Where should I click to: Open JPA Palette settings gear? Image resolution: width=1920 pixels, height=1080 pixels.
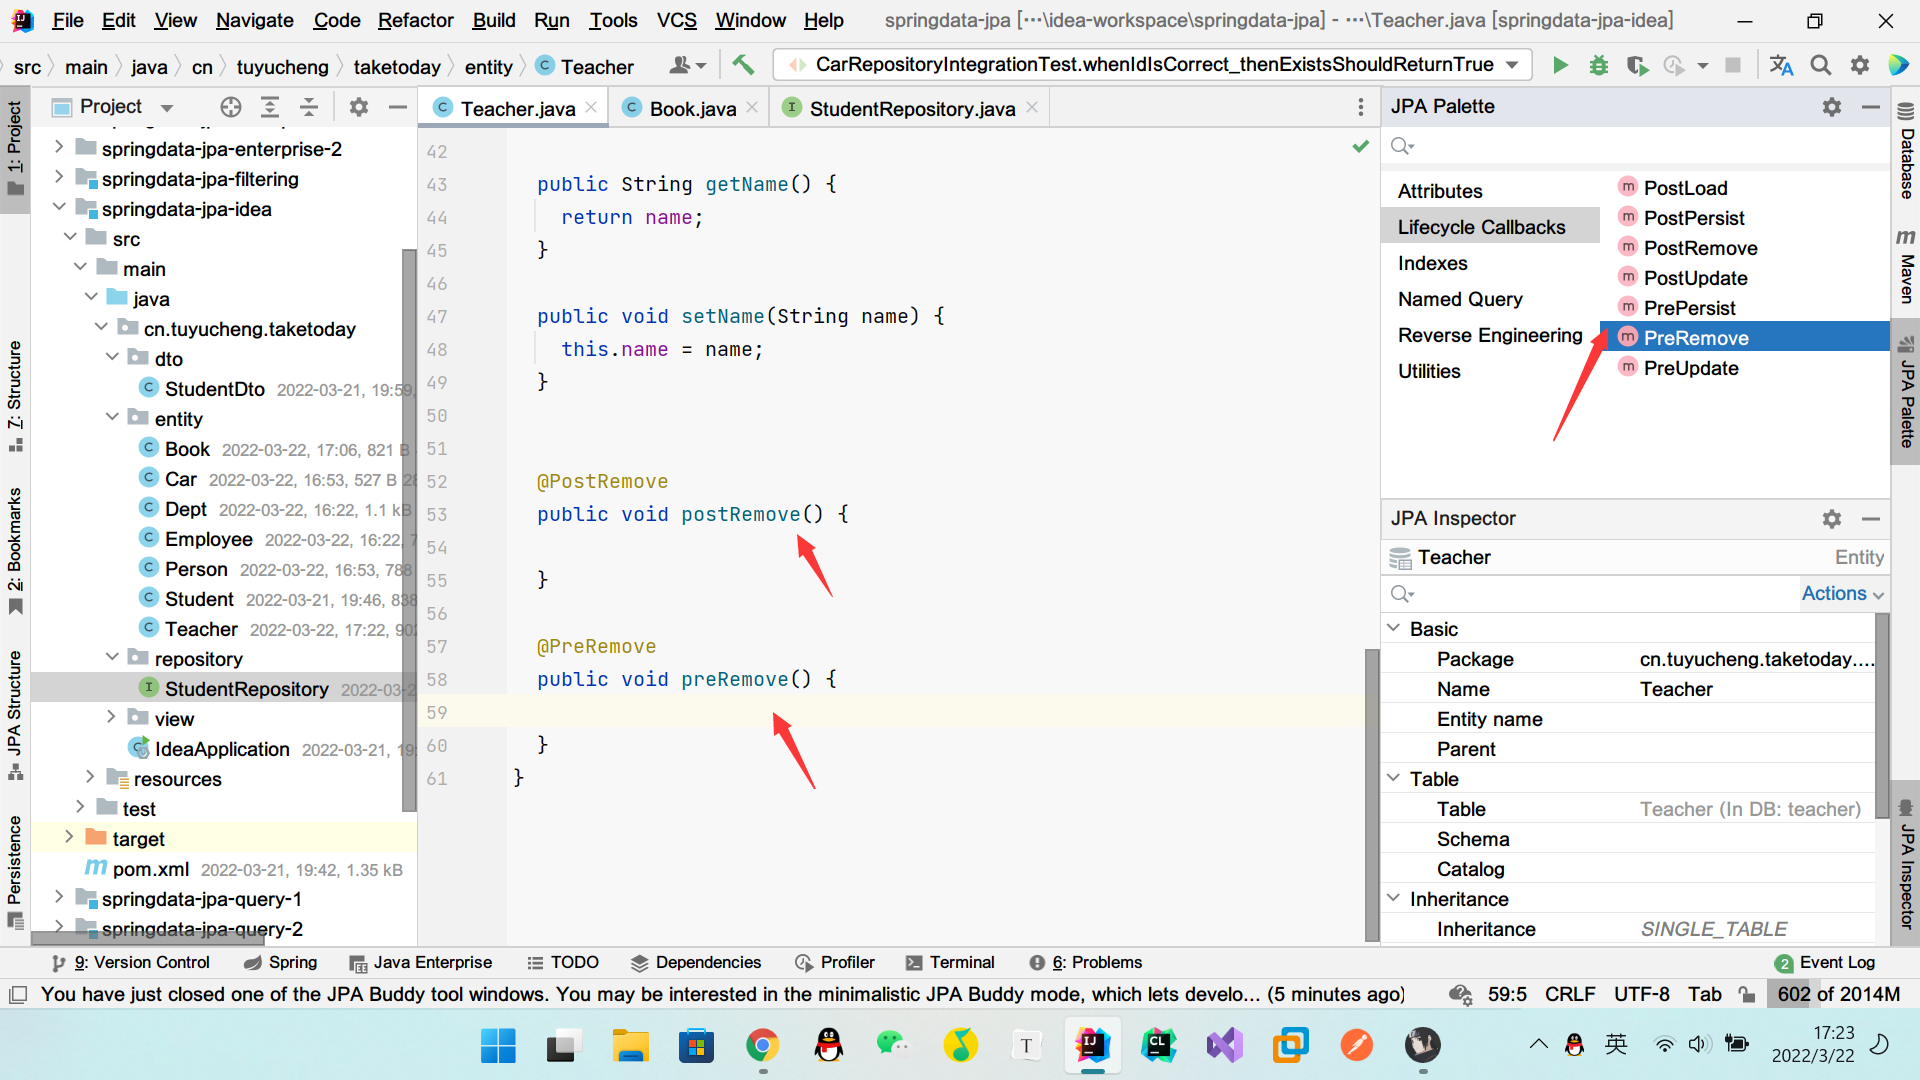pos(1832,107)
